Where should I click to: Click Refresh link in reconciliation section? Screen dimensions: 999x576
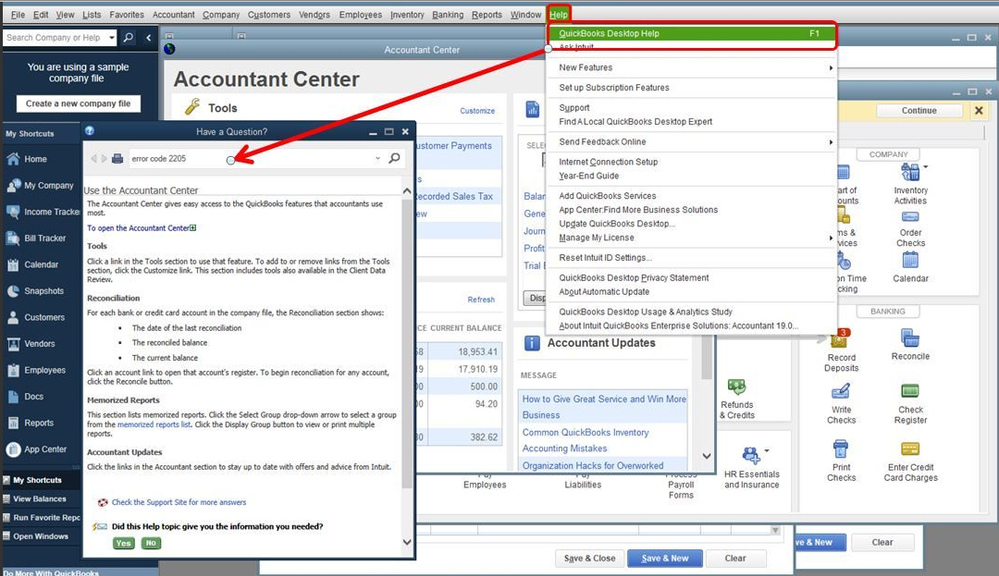pyautogui.click(x=481, y=299)
